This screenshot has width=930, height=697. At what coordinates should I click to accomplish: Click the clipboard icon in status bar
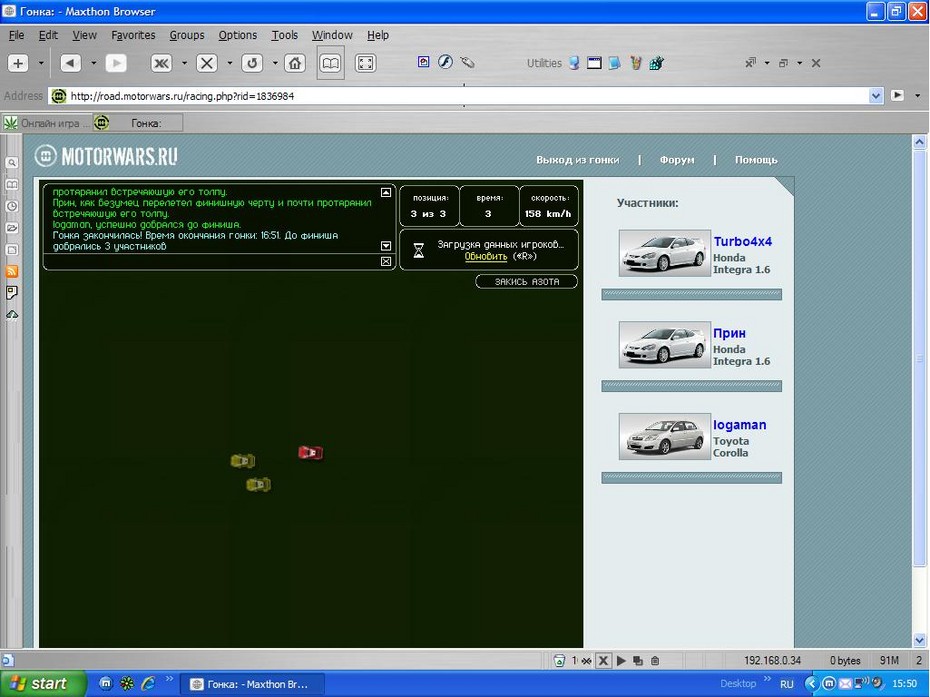pyautogui.click(x=655, y=660)
